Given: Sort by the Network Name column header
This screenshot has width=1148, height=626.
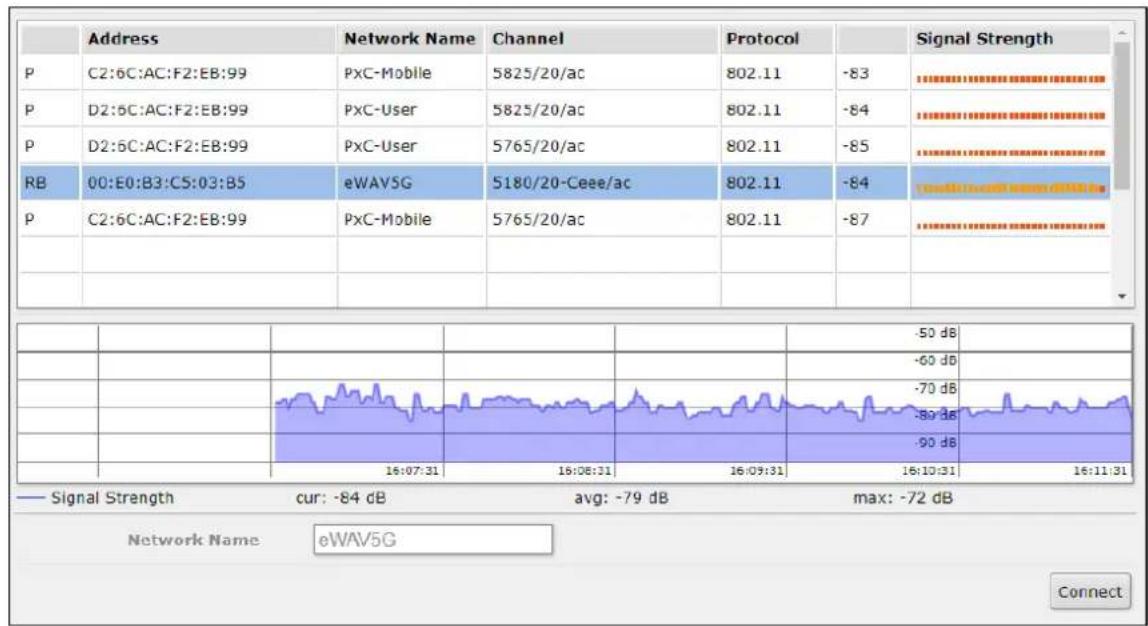Looking at the screenshot, I should click(x=411, y=40).
